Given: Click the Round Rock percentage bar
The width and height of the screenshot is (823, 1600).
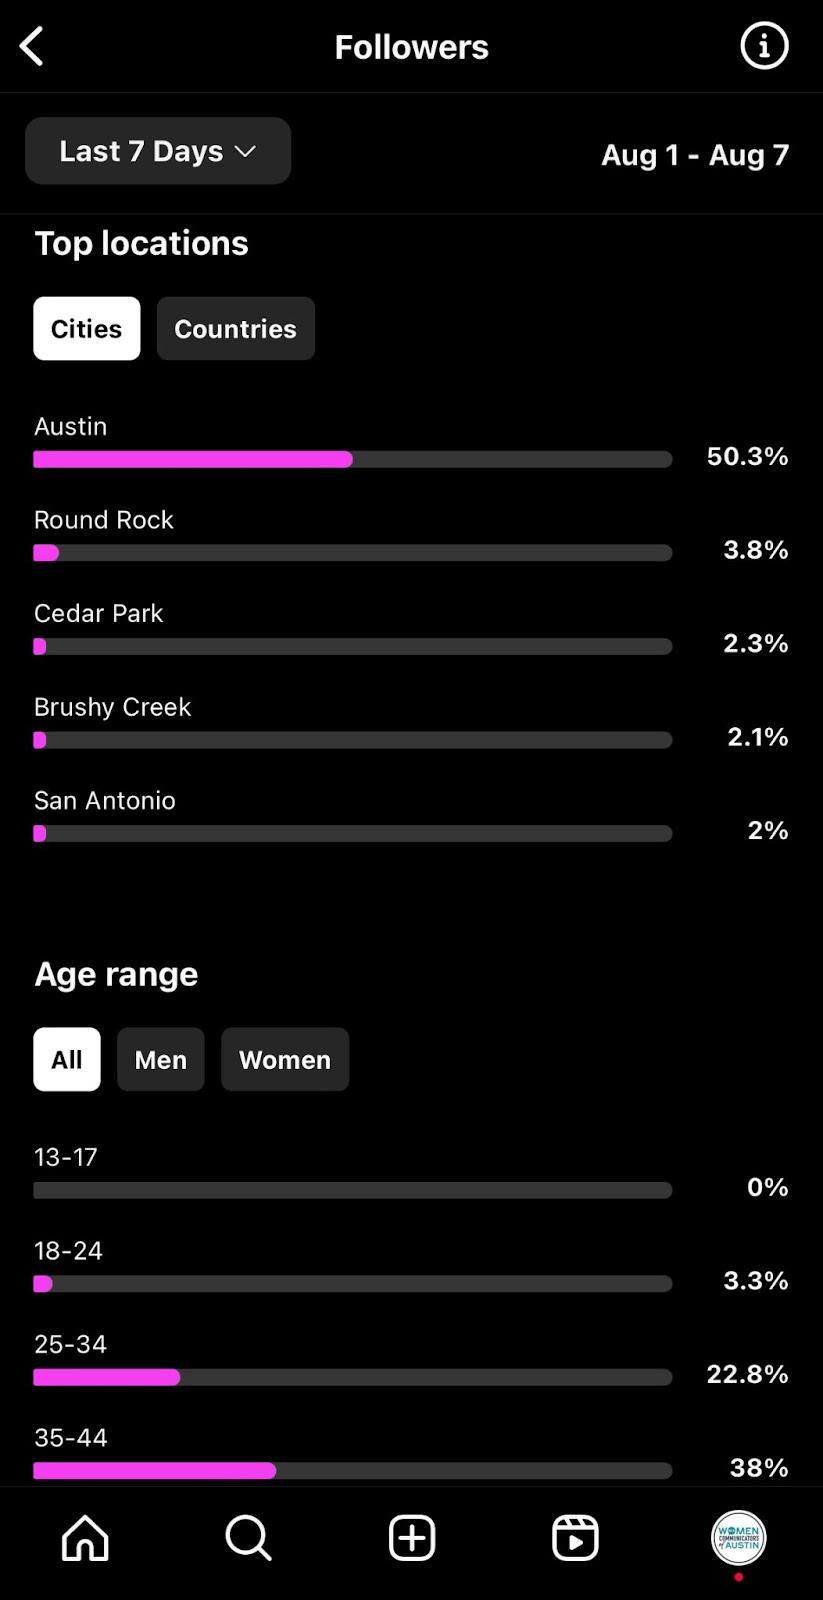Looking at the screenshot, I should coord(353,553).
